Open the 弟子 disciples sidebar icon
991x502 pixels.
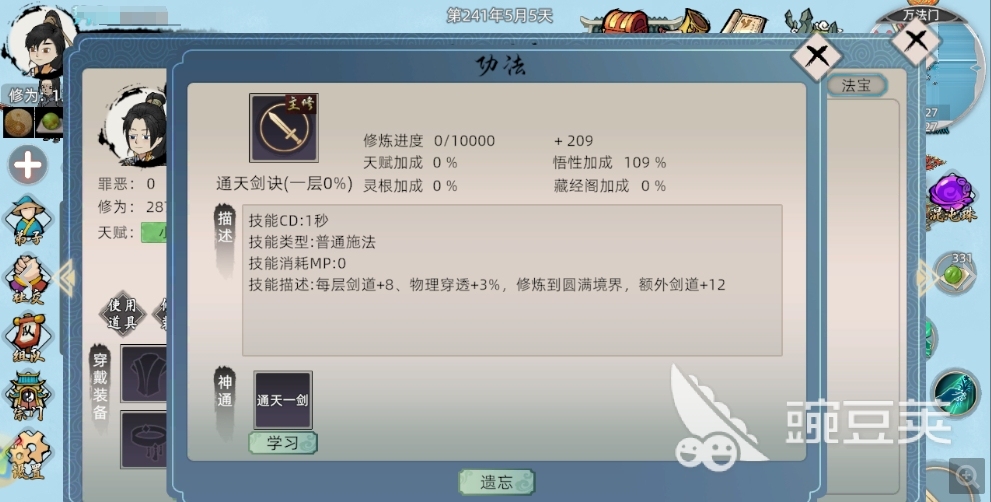coord(27,220)
